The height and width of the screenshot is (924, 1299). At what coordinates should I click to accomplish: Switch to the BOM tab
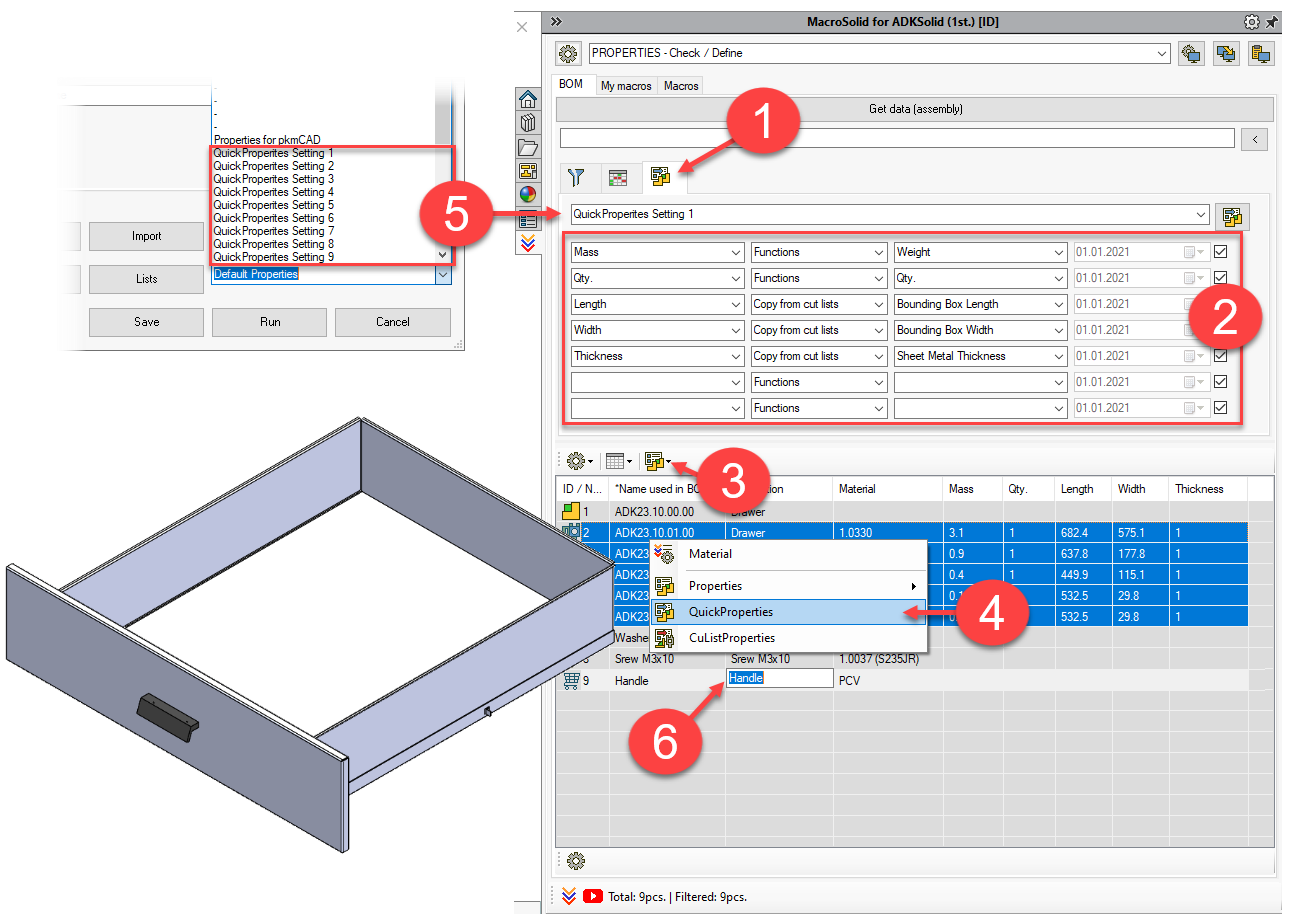pos(571,85)
